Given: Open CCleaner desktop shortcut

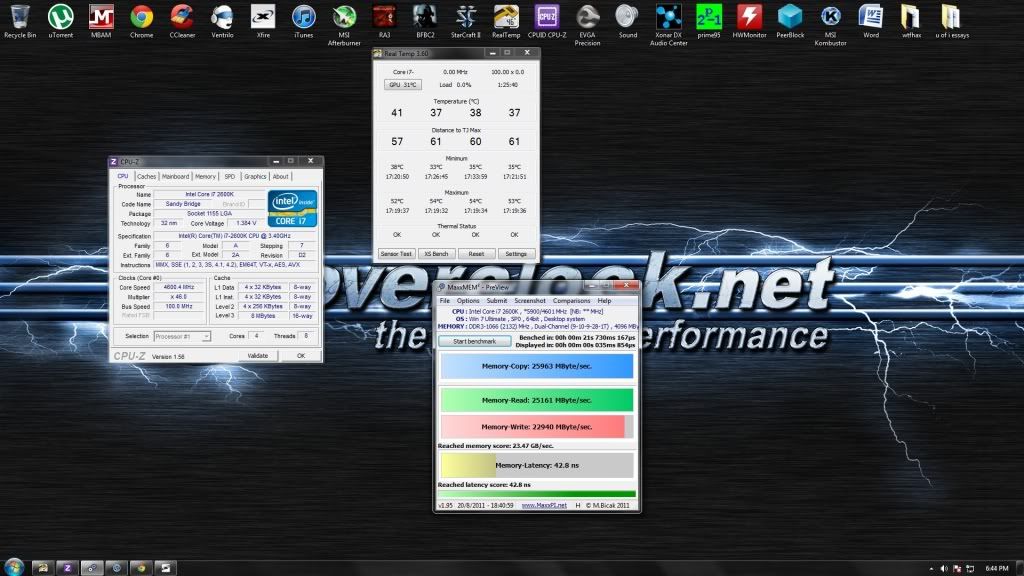Looking at the screenshot, I should pos(182,21).
